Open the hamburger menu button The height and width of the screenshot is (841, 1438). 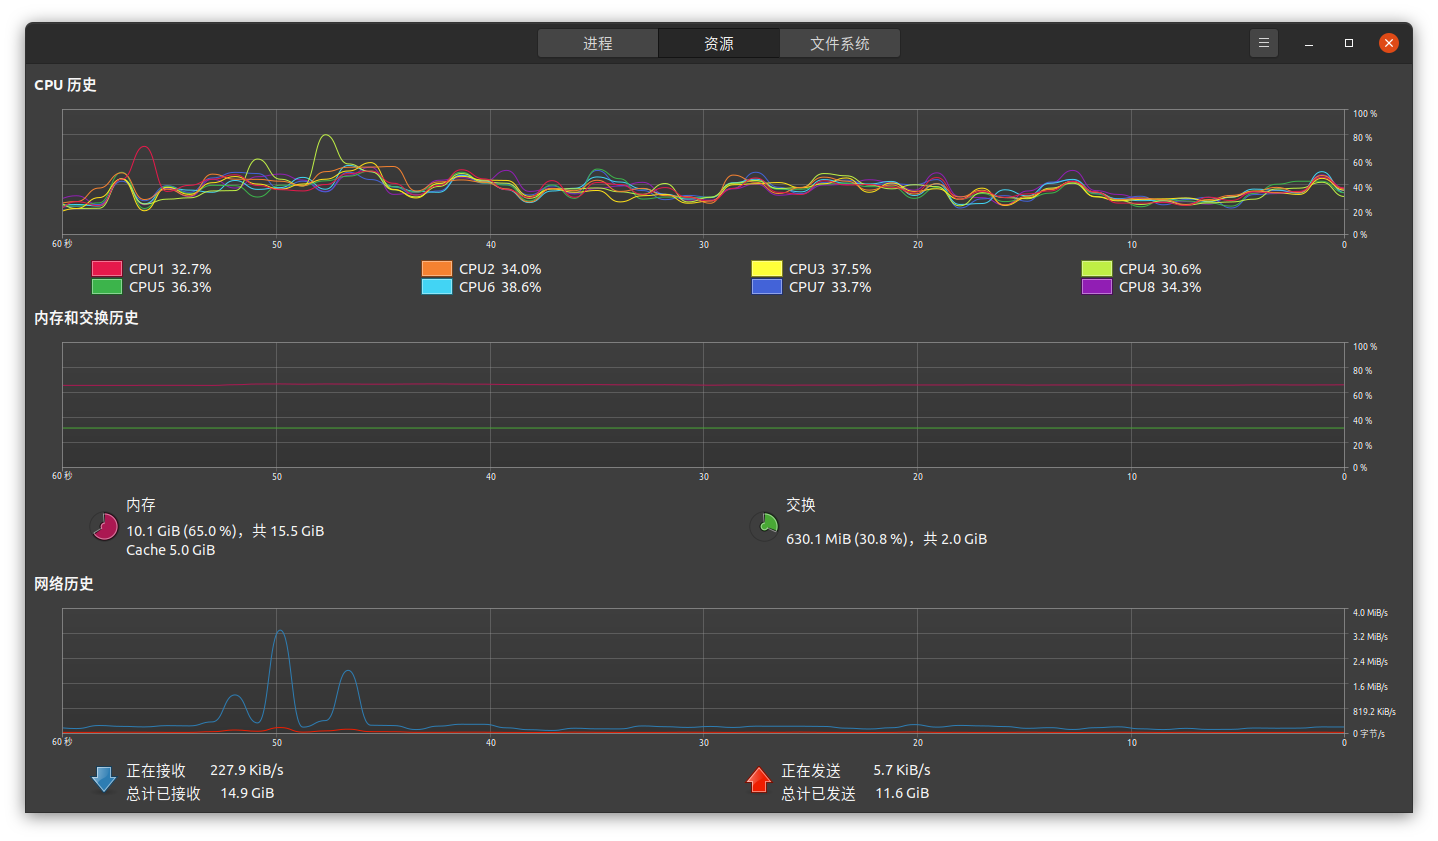(x=1264, y=43)
